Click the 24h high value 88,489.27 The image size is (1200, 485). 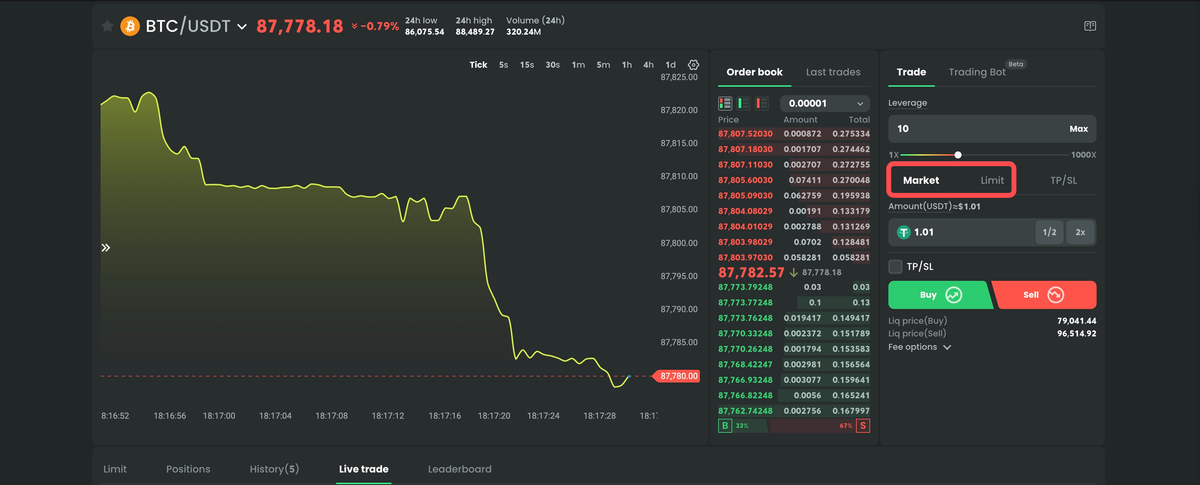[x=475, y=32]
